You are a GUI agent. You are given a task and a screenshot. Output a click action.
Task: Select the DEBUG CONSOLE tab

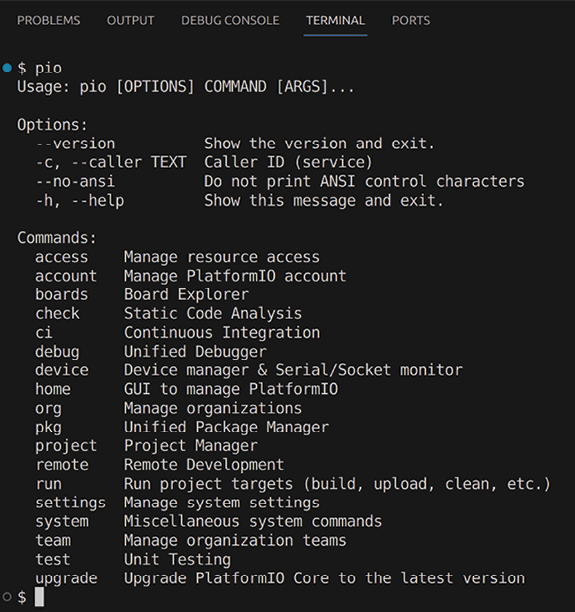(x=230, y=20)
